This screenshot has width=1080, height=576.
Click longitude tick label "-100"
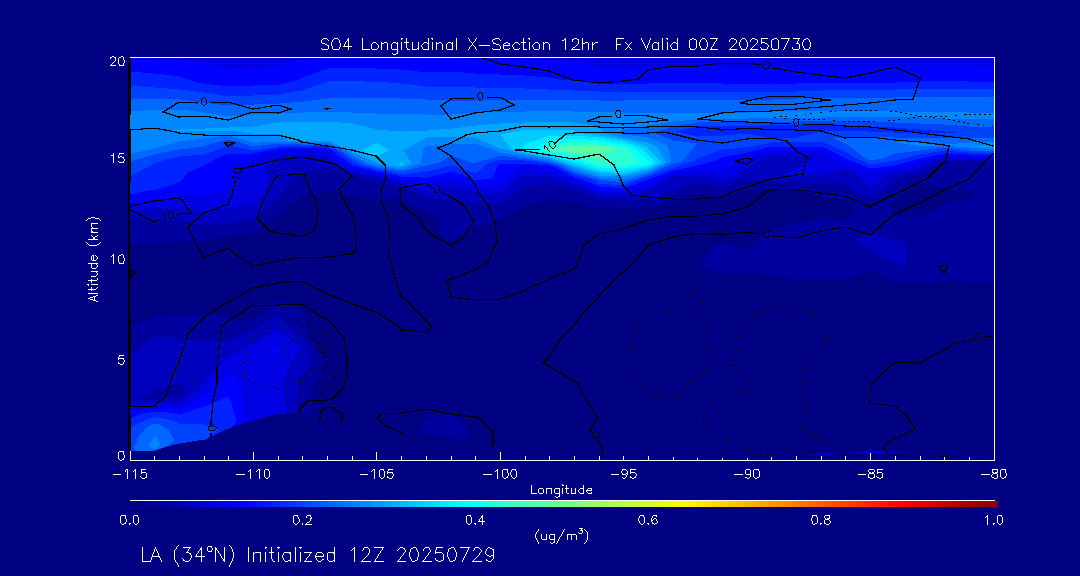(500, 475)
